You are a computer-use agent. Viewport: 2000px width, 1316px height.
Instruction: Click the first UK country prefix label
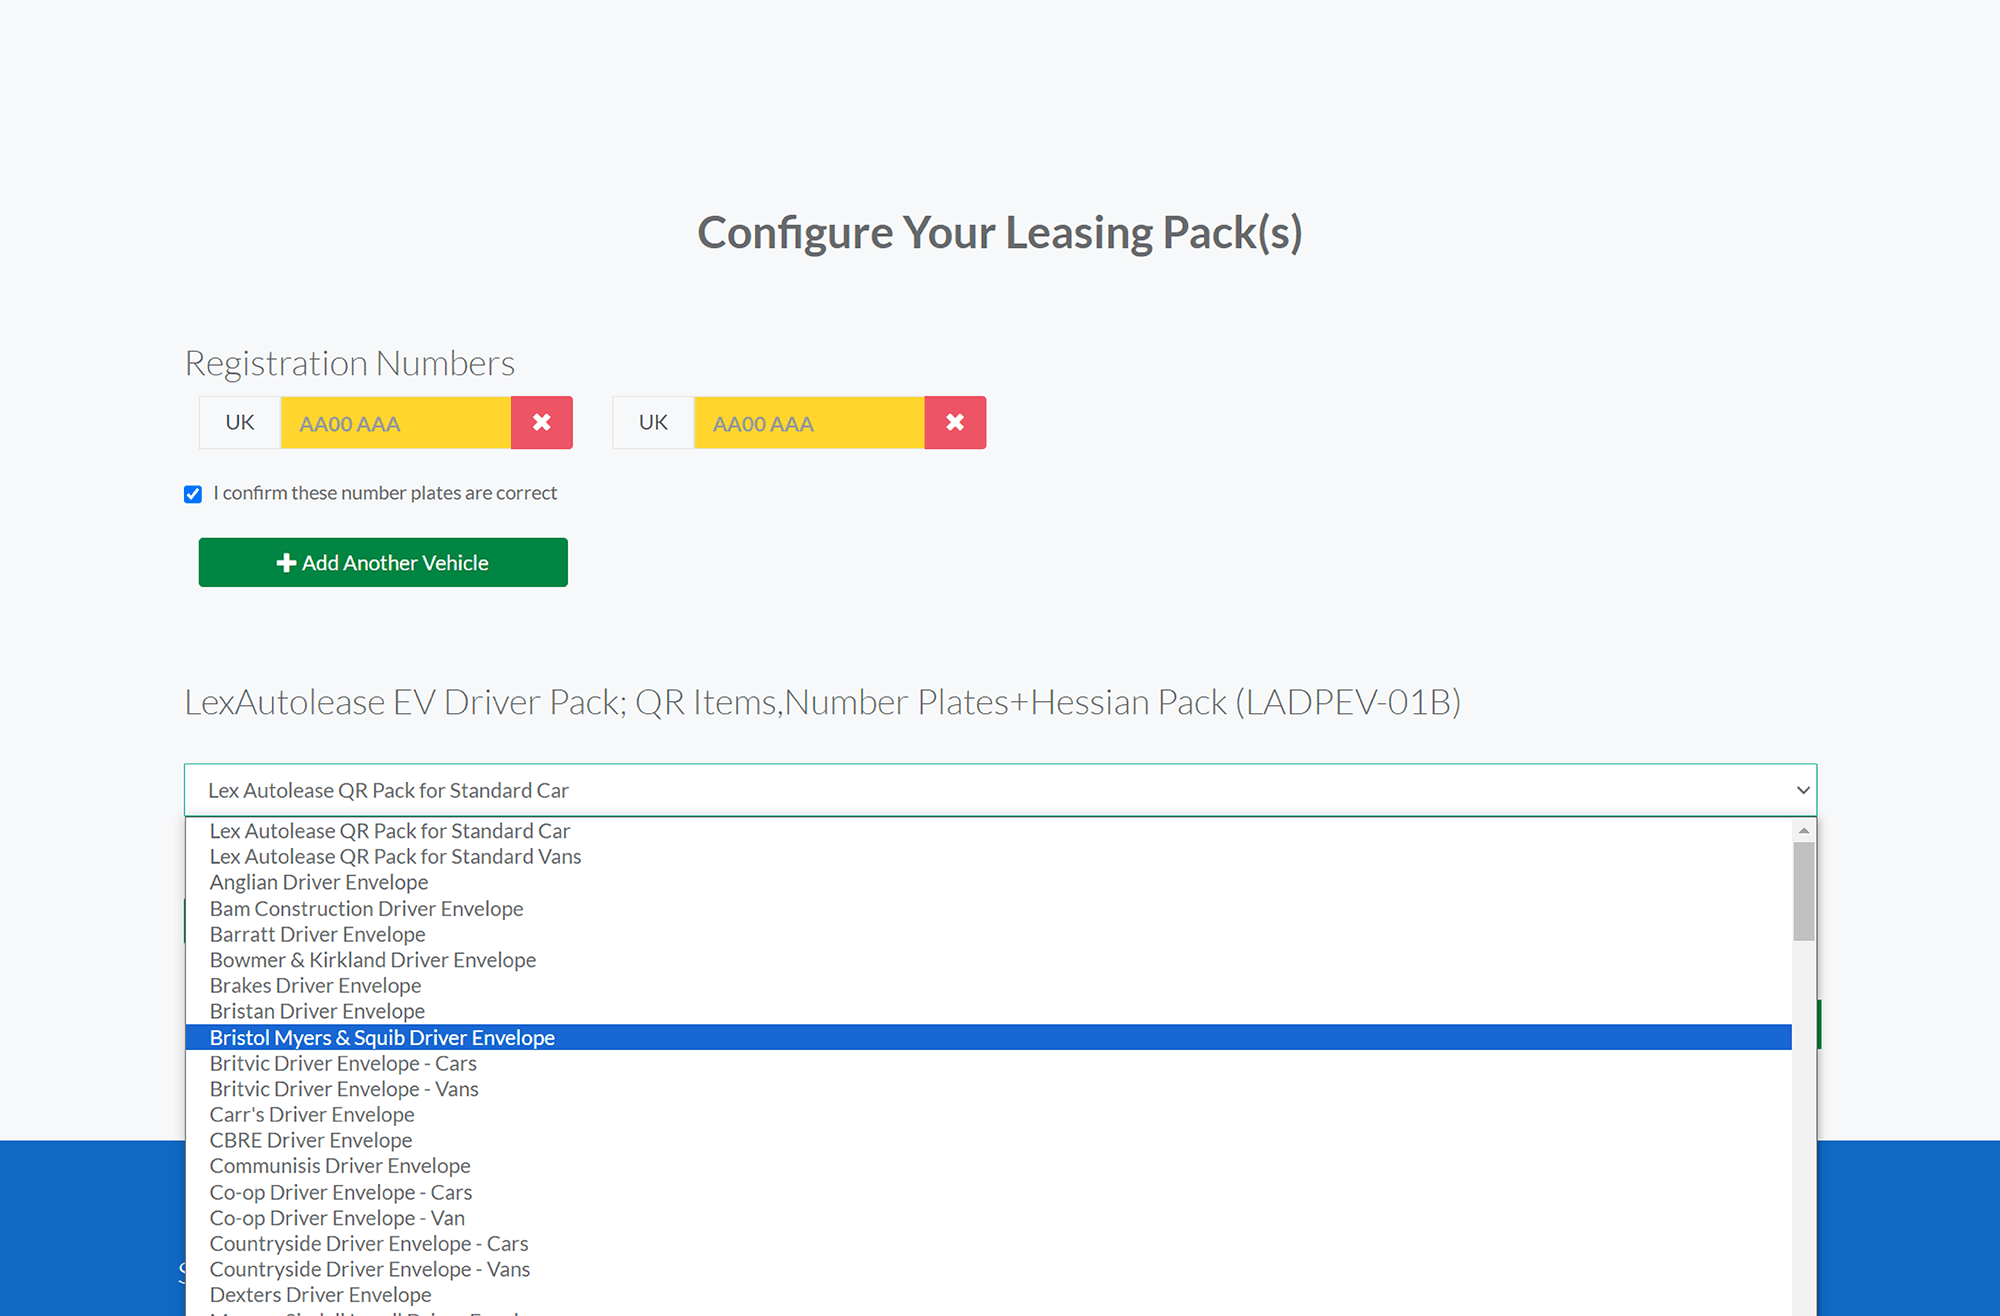(x=240, y=422)
